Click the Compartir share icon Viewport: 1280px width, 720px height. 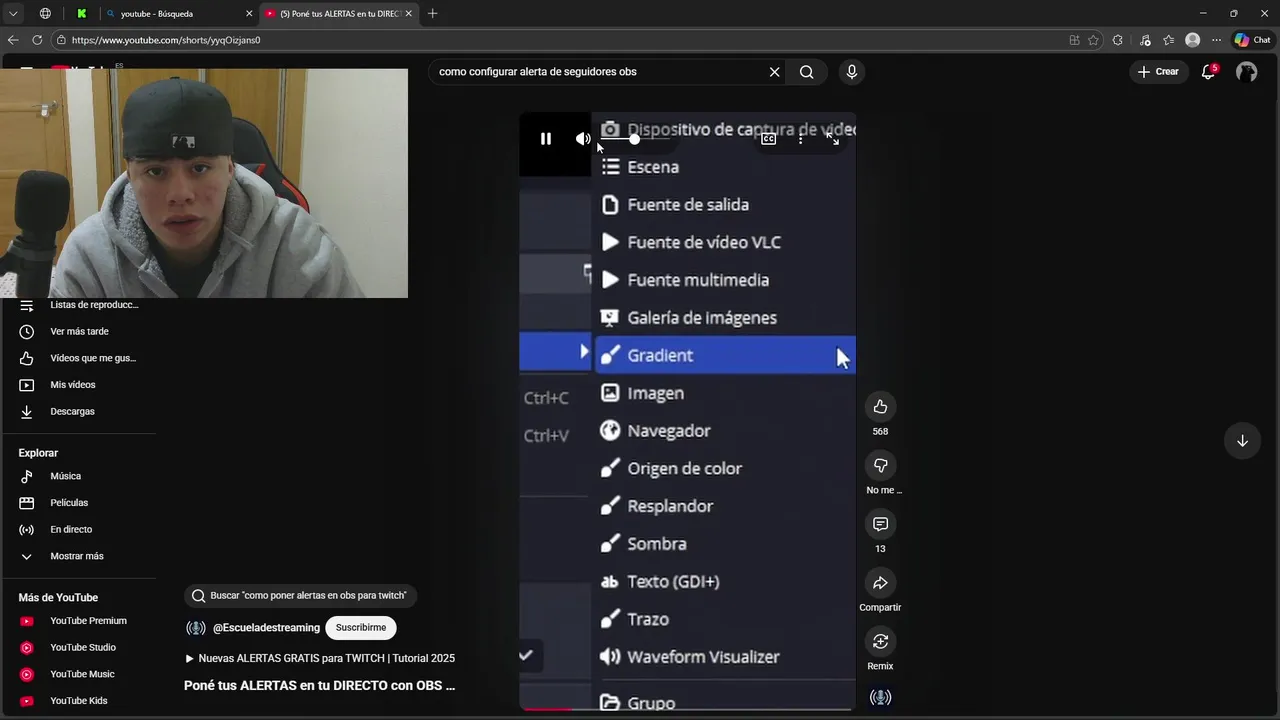880,583
